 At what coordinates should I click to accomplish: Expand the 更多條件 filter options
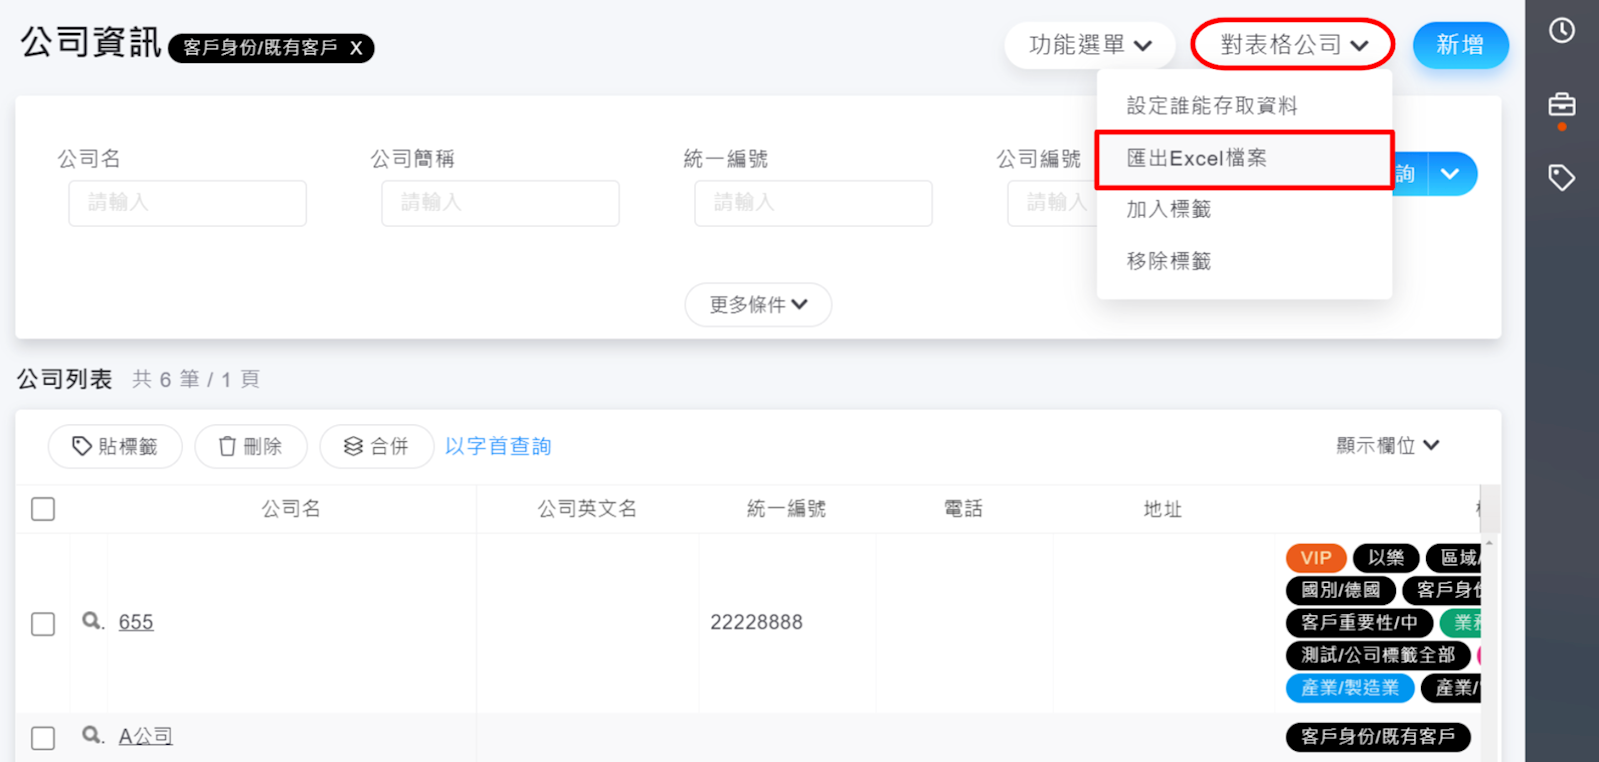758,305
